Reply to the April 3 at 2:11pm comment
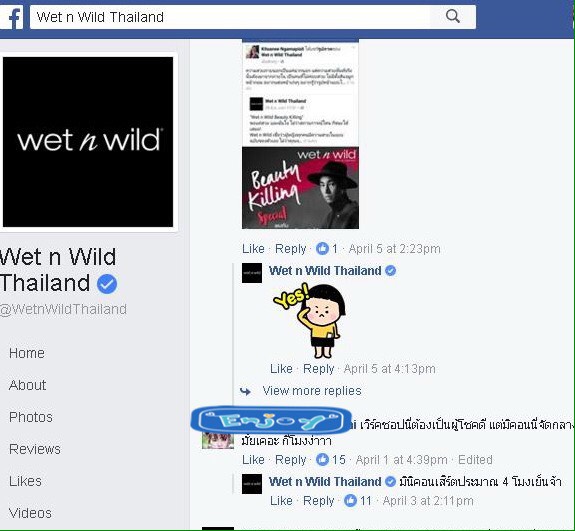 [318, 501]
